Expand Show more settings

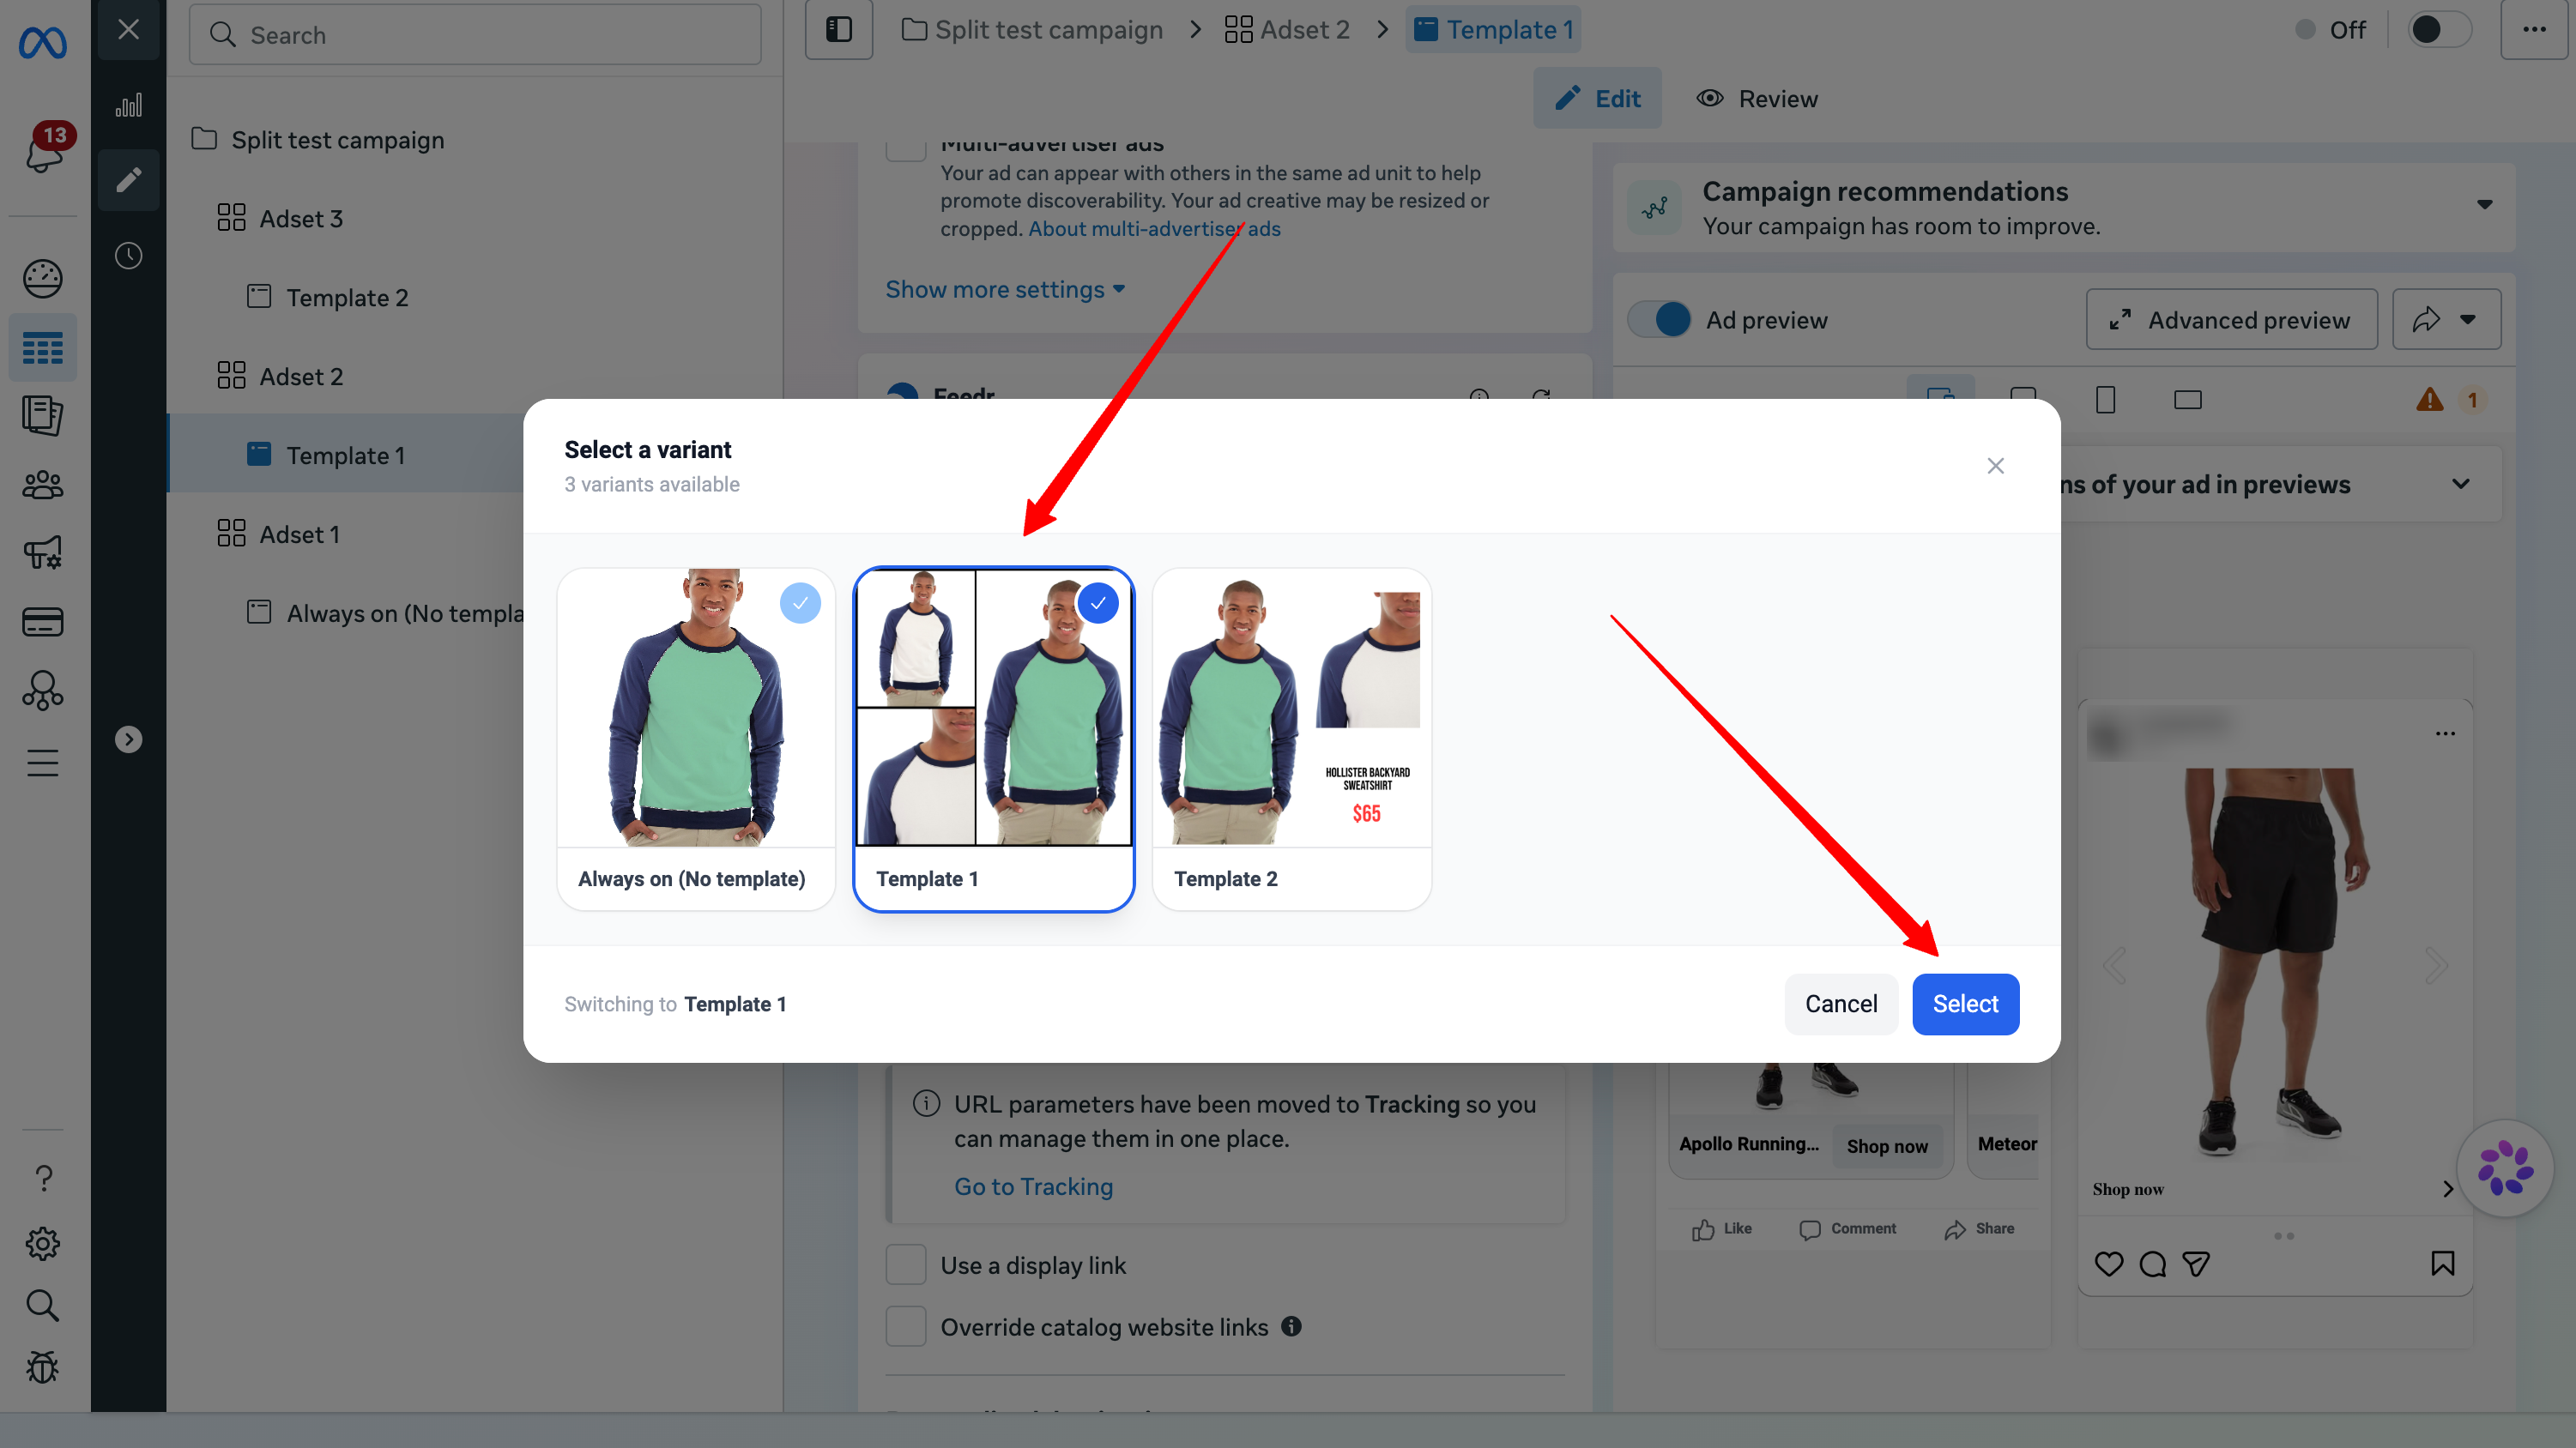1005,289
